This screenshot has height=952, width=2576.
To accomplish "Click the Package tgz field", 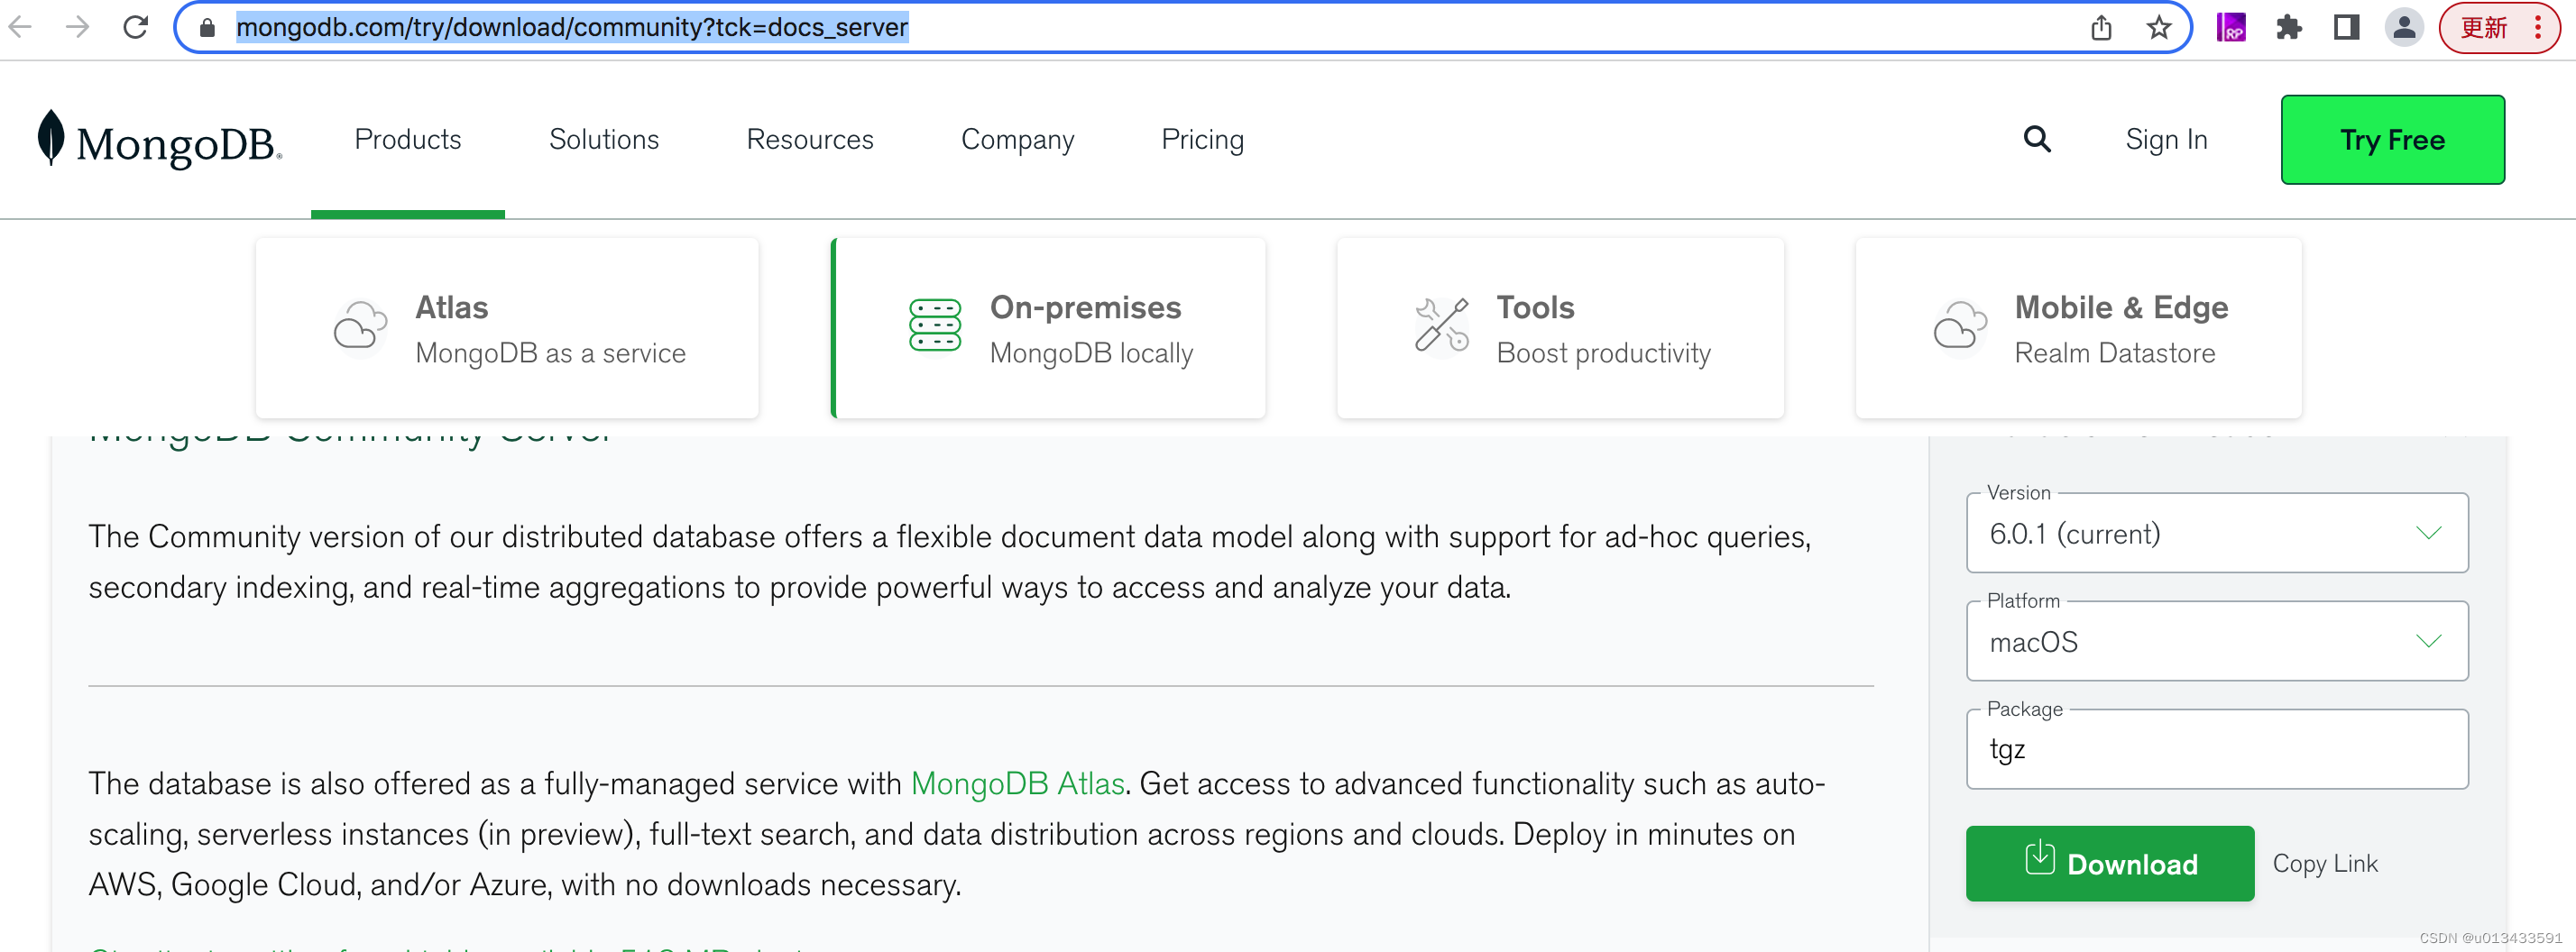I will click(x=2216, y=749).
